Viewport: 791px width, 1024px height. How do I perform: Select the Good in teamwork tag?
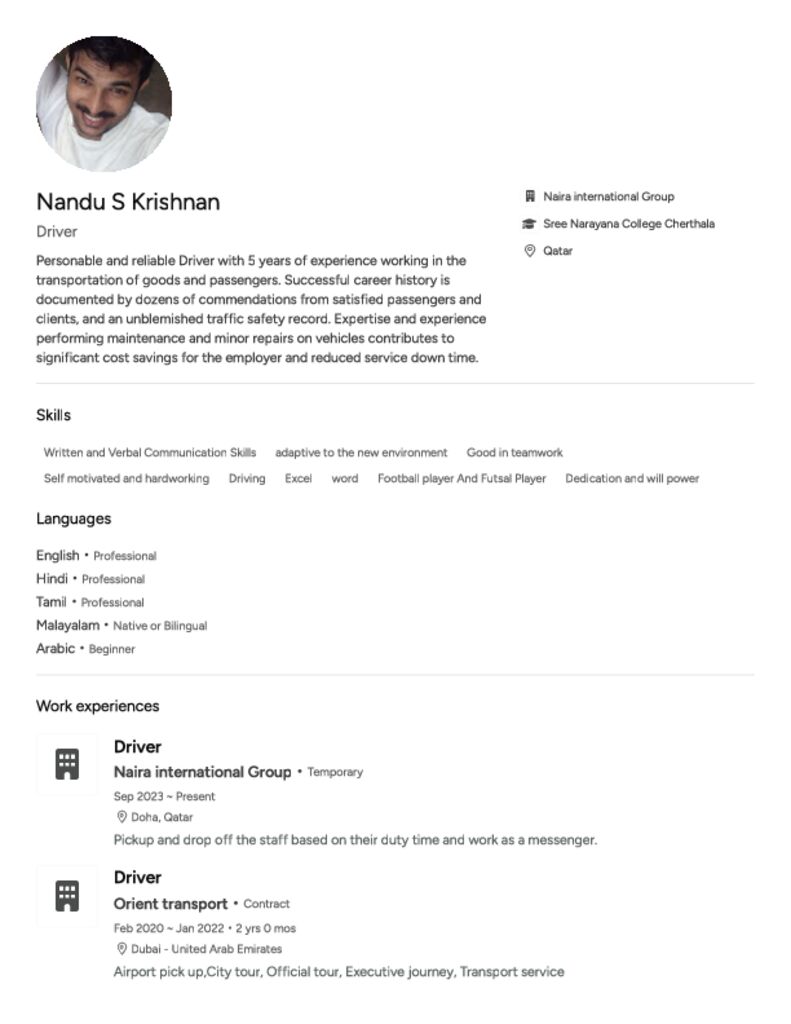pyautogui.click(x=515, y=453)
